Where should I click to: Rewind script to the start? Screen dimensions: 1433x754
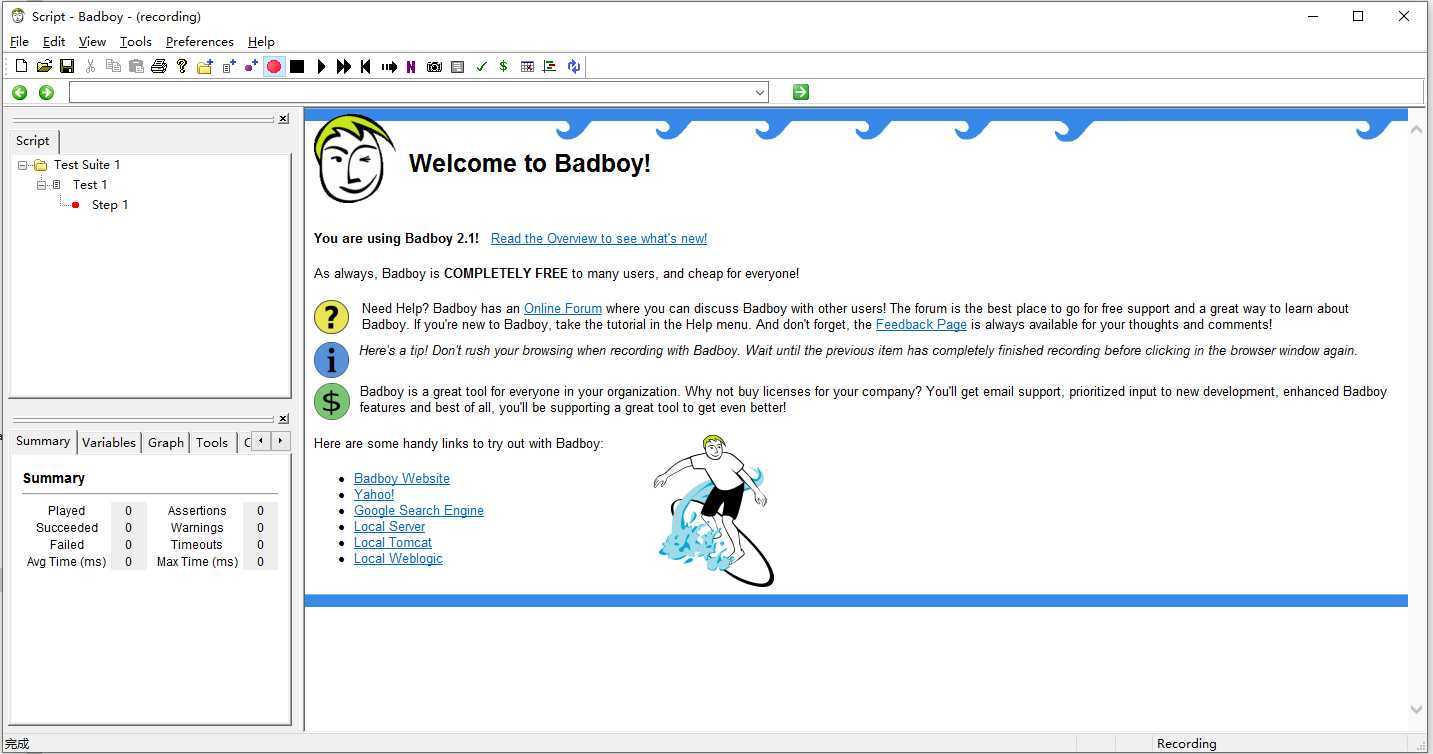(366, 66)
